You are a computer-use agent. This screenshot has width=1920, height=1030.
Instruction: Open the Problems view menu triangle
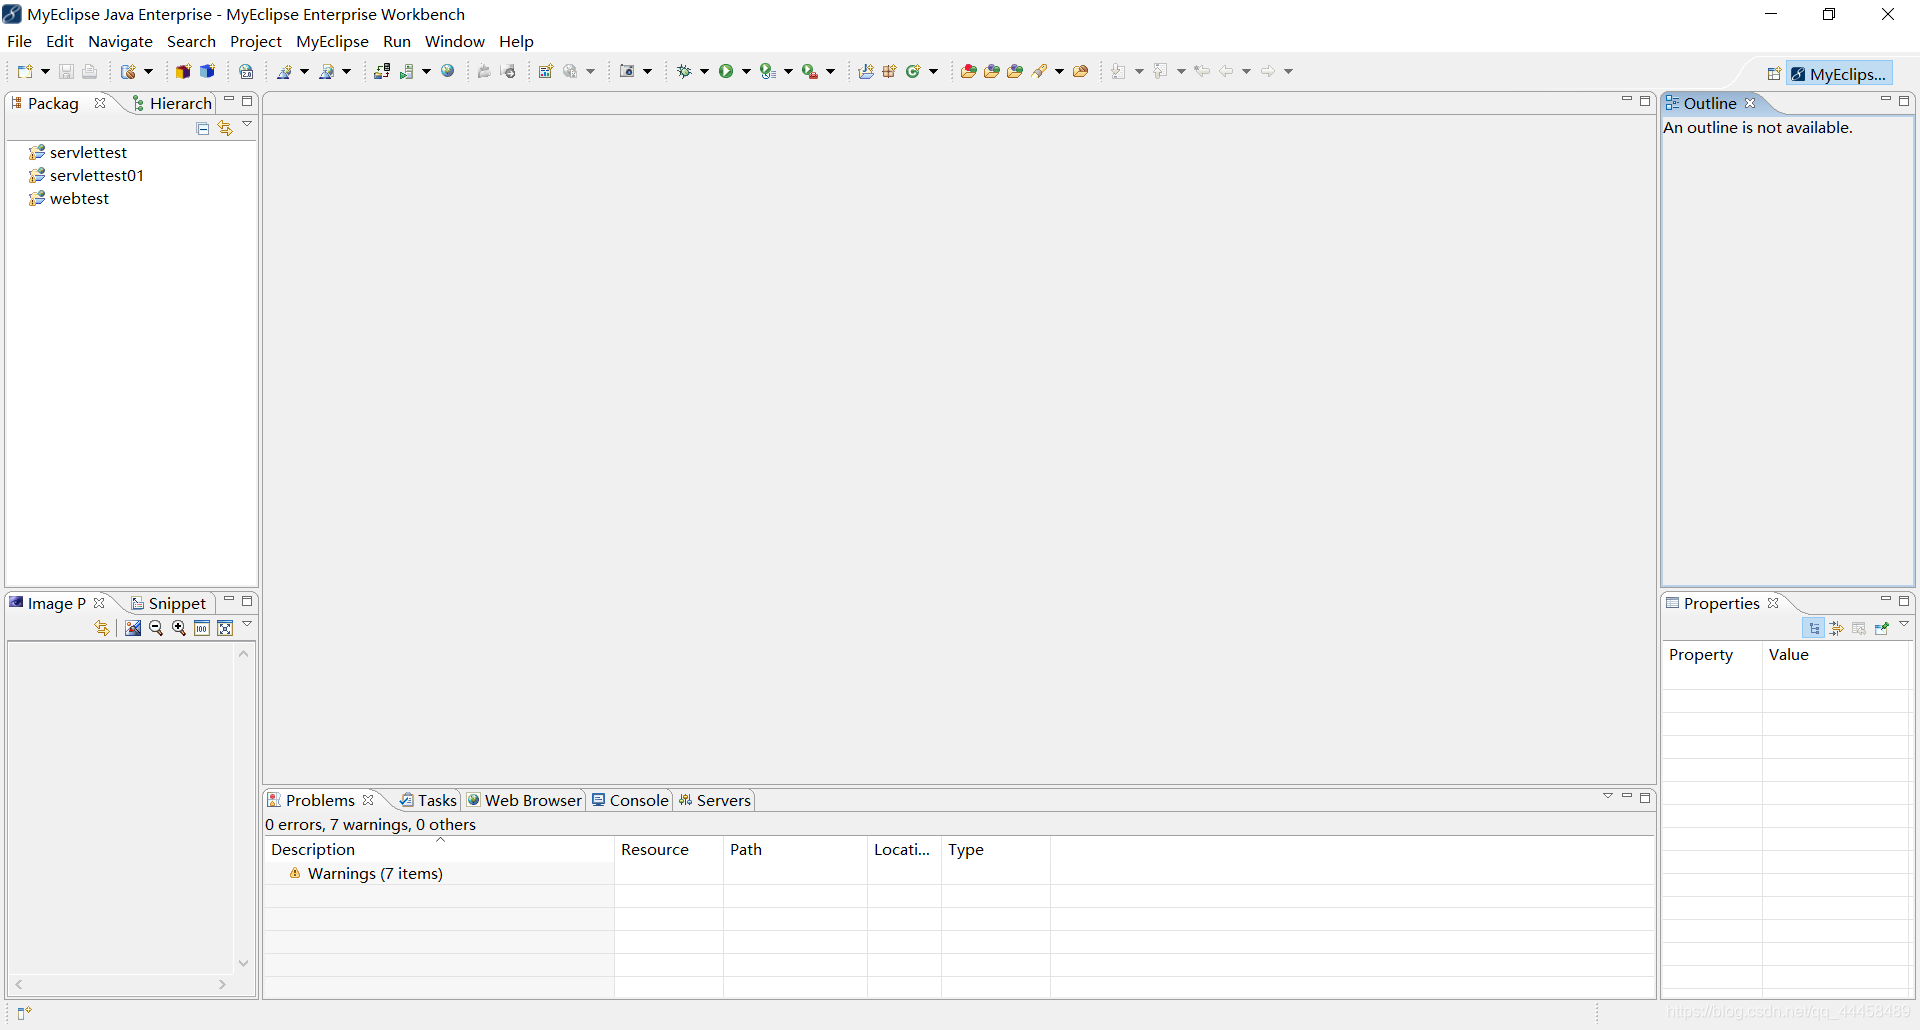click(x=1608, y=796)
